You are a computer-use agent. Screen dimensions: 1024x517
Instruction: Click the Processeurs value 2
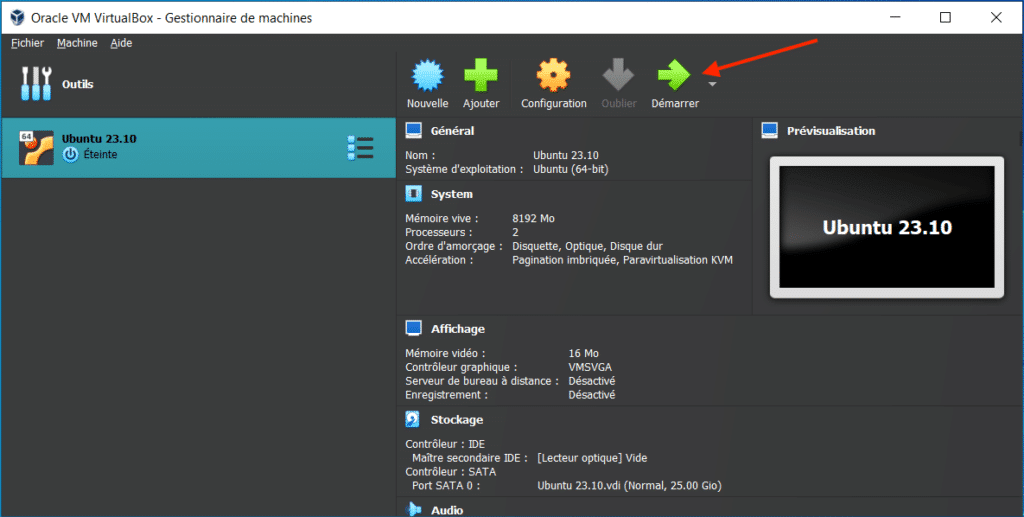(x=515, y=232)
